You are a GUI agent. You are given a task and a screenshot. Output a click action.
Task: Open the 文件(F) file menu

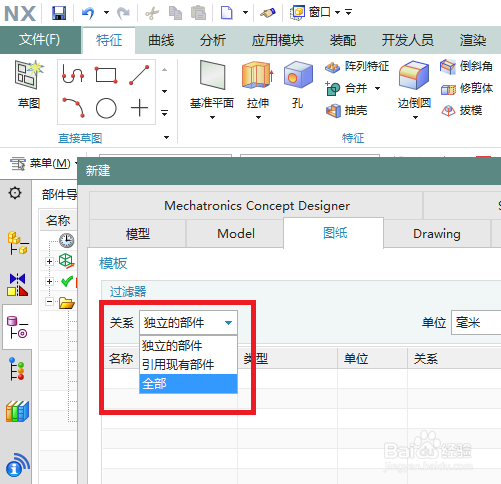tap(39, 40)
